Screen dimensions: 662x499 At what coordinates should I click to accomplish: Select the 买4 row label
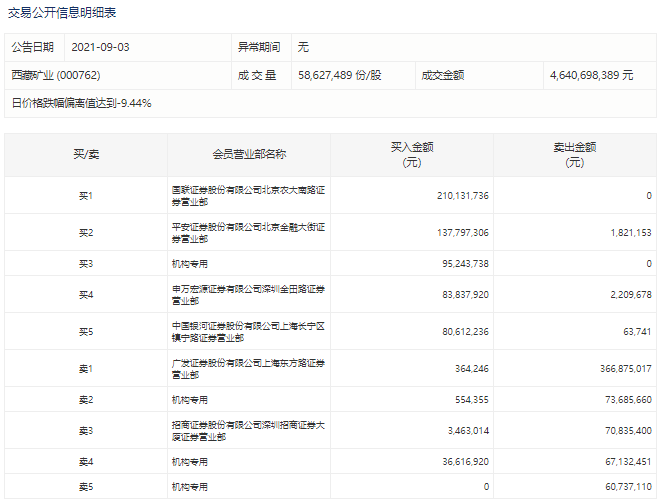pyautogui.click(x=86, y=295)
